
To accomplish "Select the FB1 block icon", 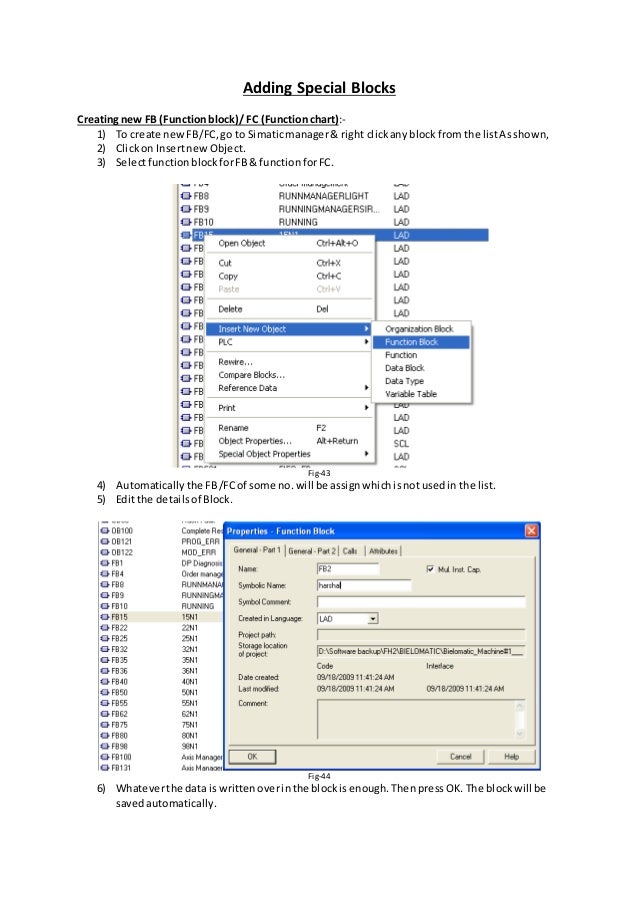I will tap(105, 563).
